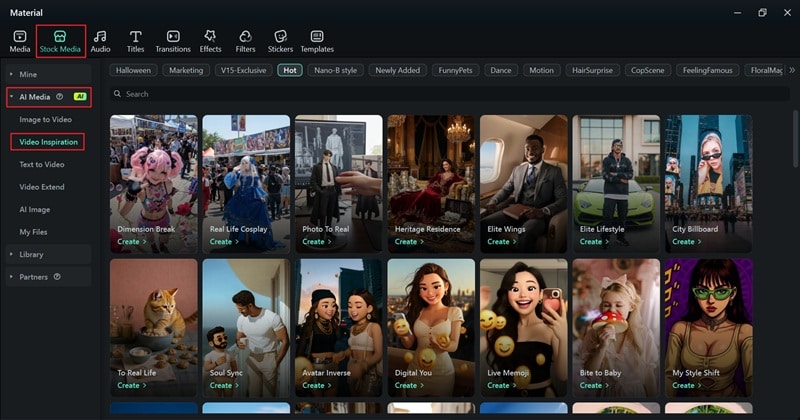Select AI Image in sidebar
Viewport: 800px width, 420px height.
tap(35, 209)
